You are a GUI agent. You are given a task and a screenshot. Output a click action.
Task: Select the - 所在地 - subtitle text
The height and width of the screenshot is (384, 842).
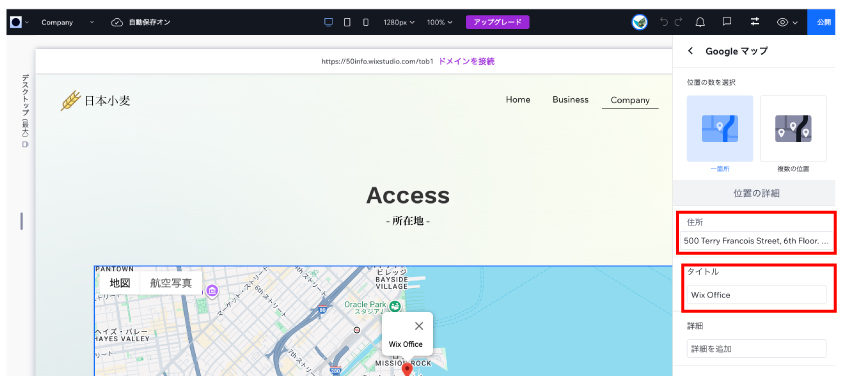tap(408, 221)
